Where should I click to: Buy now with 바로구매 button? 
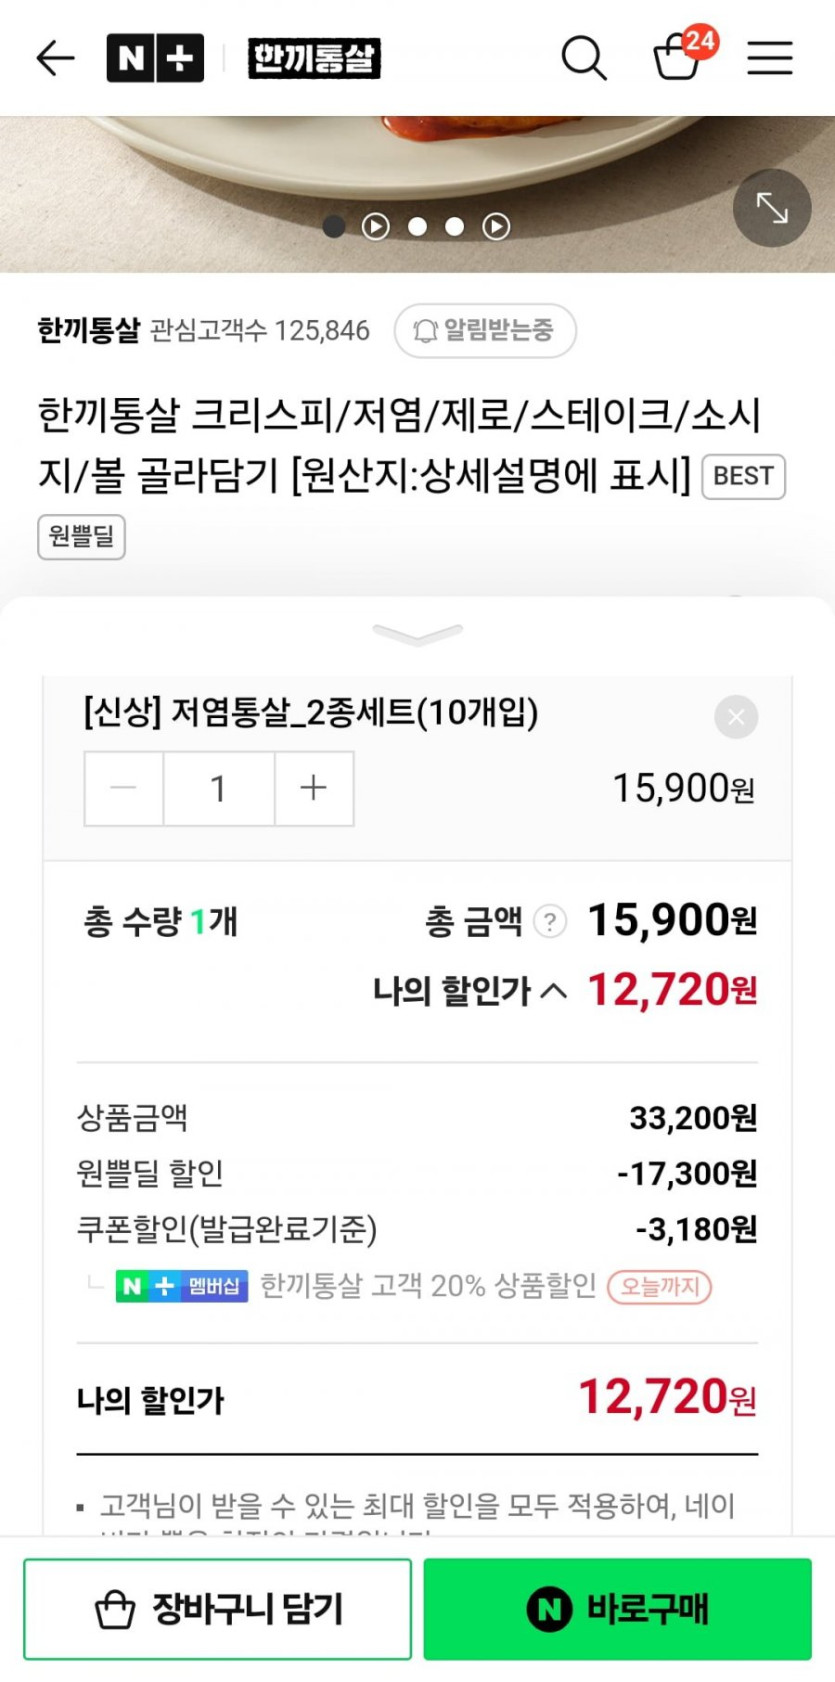coord(617,1608)
